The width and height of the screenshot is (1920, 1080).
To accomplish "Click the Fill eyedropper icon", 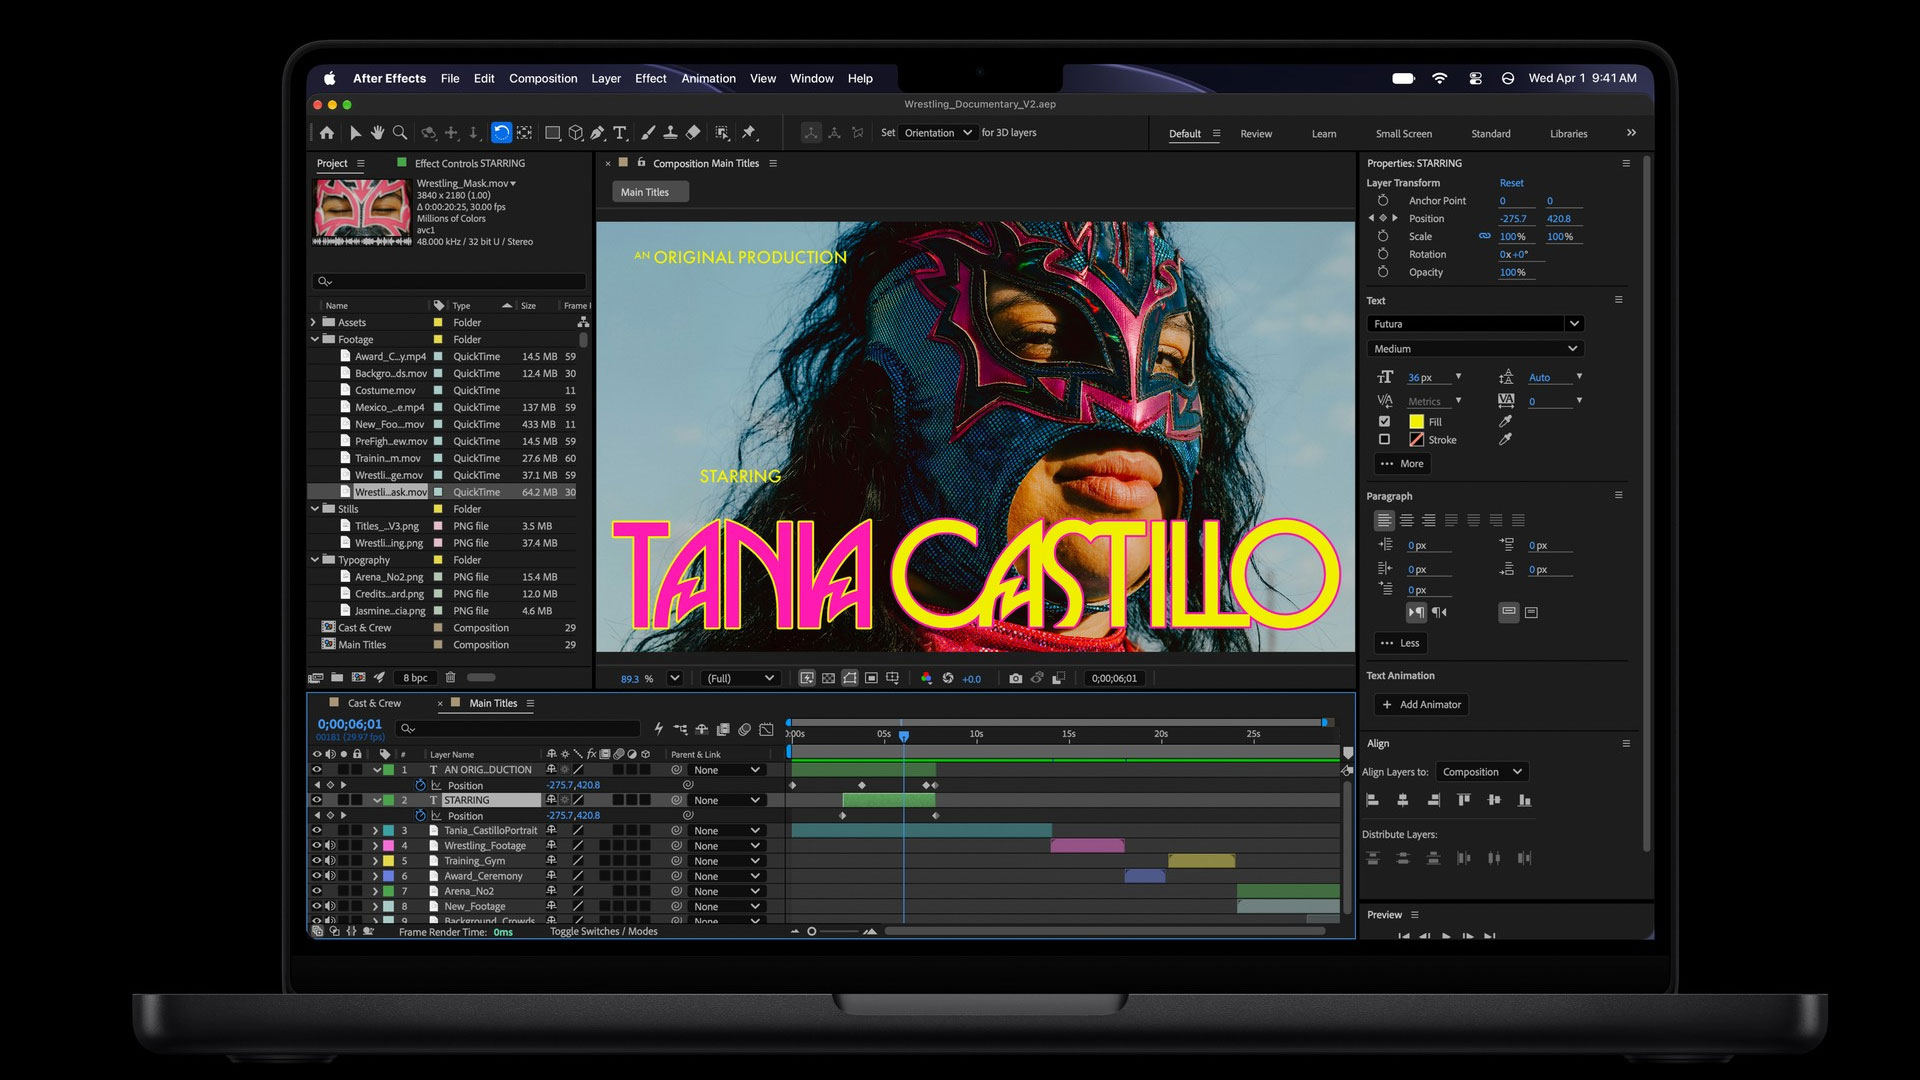I will pyautogui.click(x=1505, y=422).
